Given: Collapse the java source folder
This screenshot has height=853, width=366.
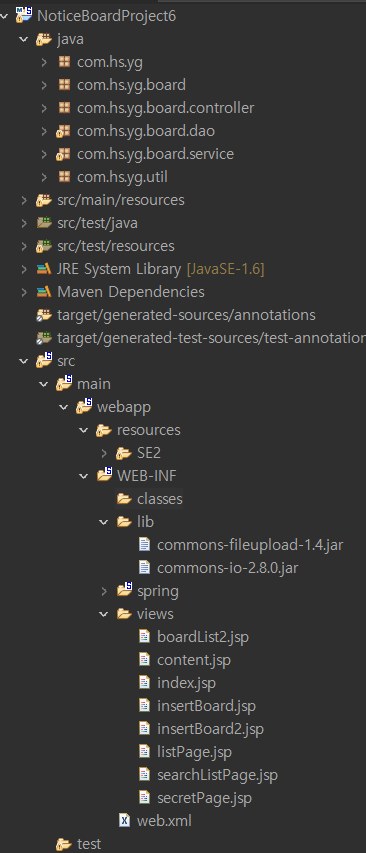Looking at the screenshot, I should click(x=24, y=39).
